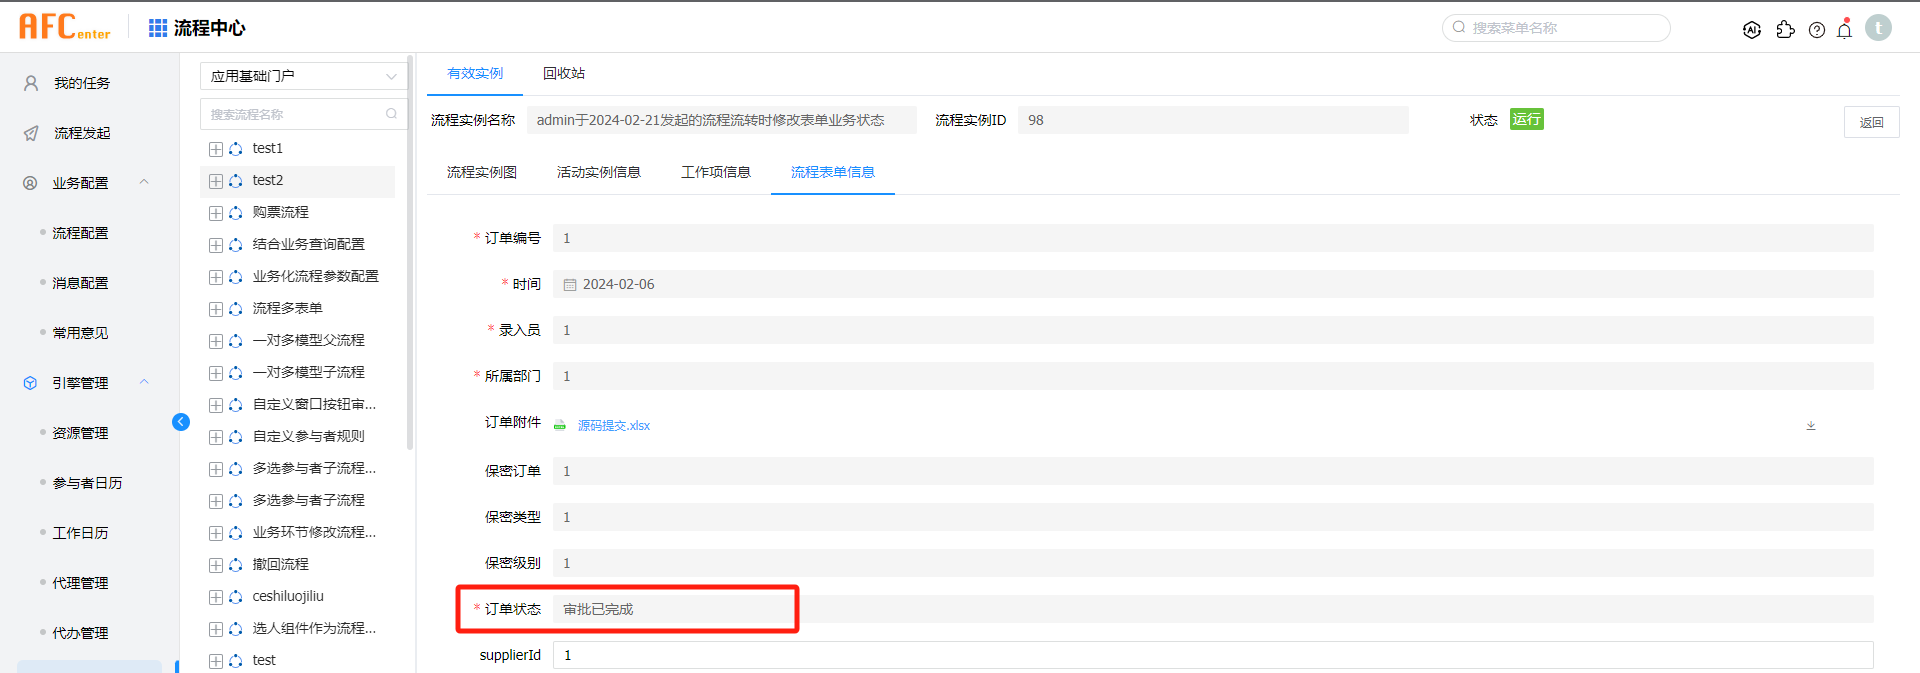Collapse the 业务配置 menu section

click(x=144, y=182)
